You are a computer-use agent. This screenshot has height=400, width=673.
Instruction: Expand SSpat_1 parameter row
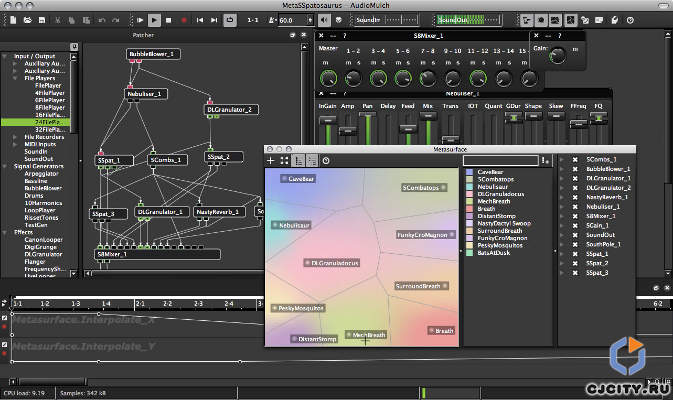[x=562, y=254]
